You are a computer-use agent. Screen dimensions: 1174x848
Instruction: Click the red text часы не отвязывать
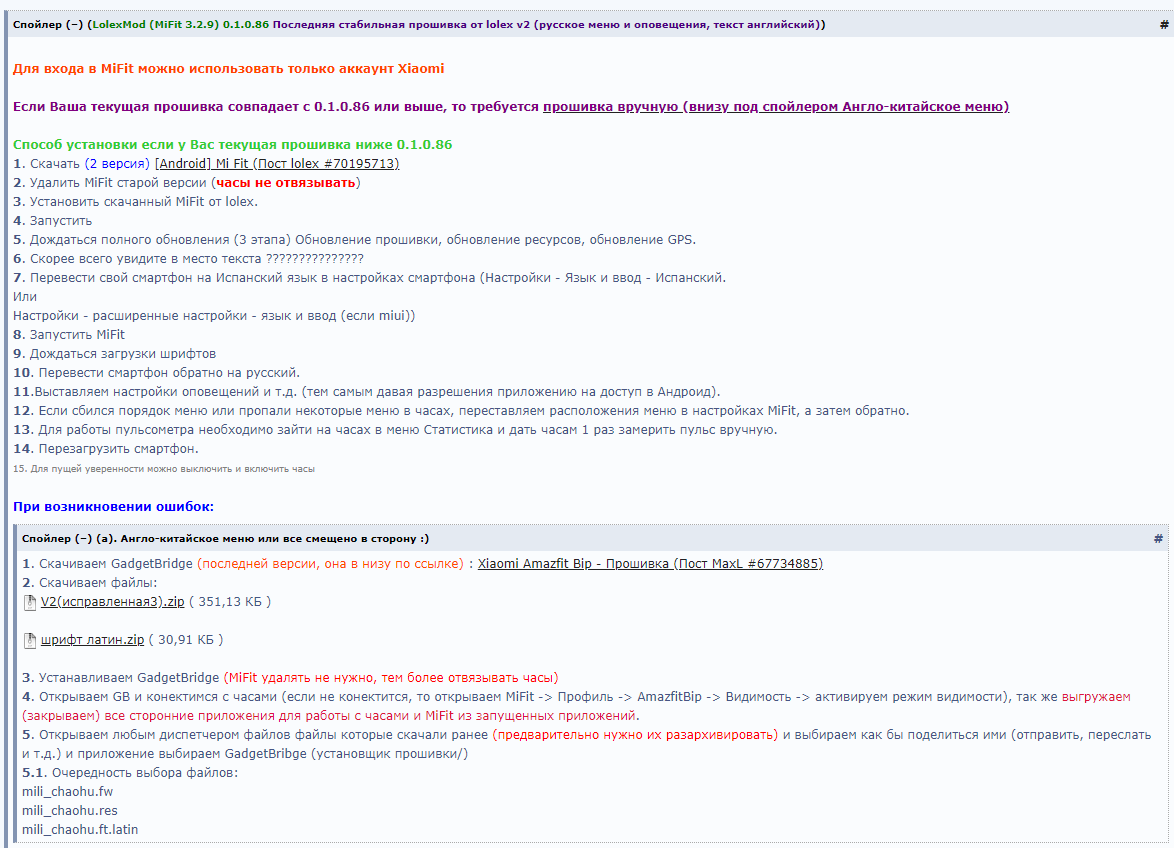285,183
